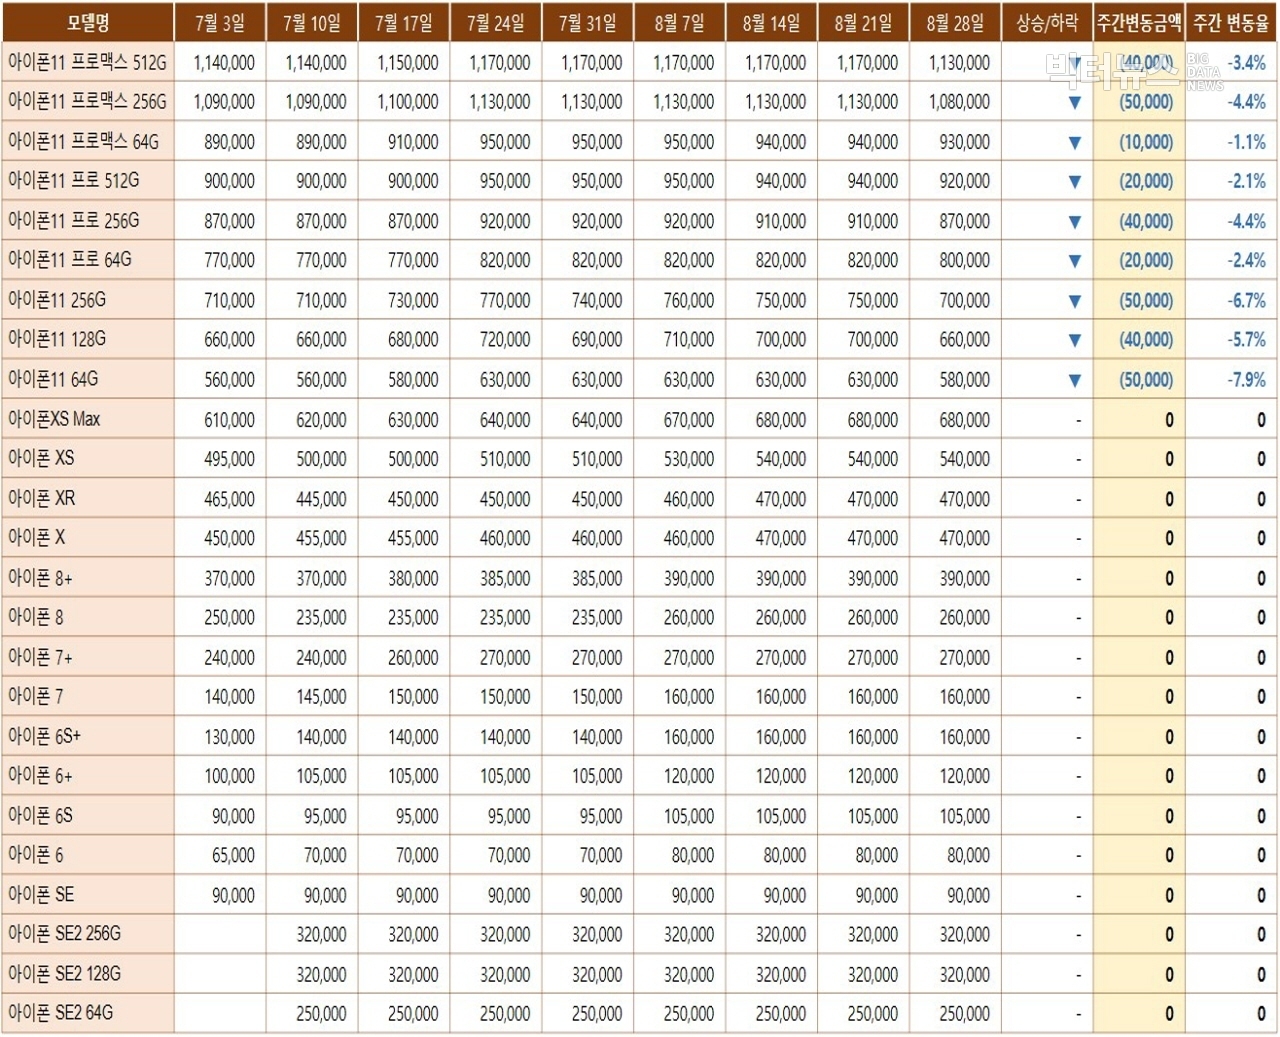Select the -6.7% weekly change value
Screen dimensions: 1280x1037
pos(1247,301)
